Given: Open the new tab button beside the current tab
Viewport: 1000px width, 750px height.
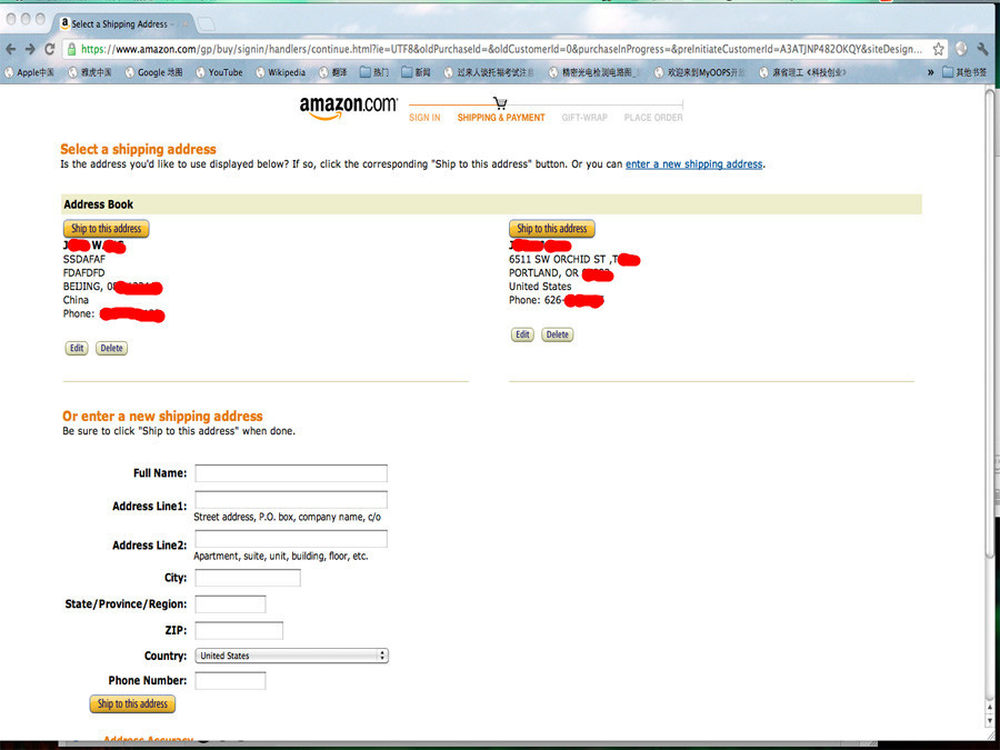Looking at the screenshot, I should pos(205,24).
